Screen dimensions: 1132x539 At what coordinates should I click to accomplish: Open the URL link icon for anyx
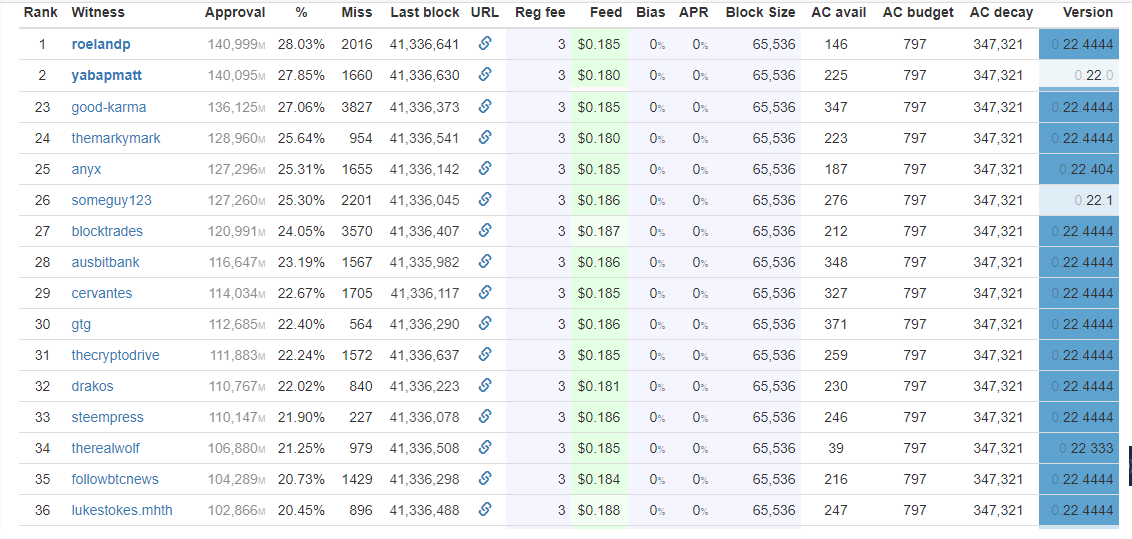pyautogui.click(x=485, y=169)
